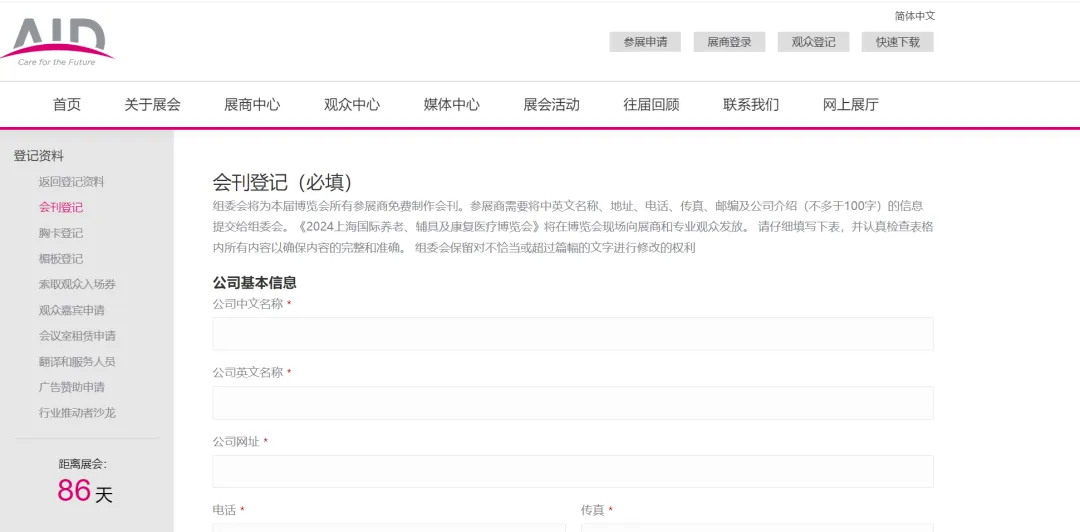Image resolution: width=1080 pixels, height=532 pixels.
Task: Select 行业推动者沙龙 in sidebar
Action: coord(77,413)
